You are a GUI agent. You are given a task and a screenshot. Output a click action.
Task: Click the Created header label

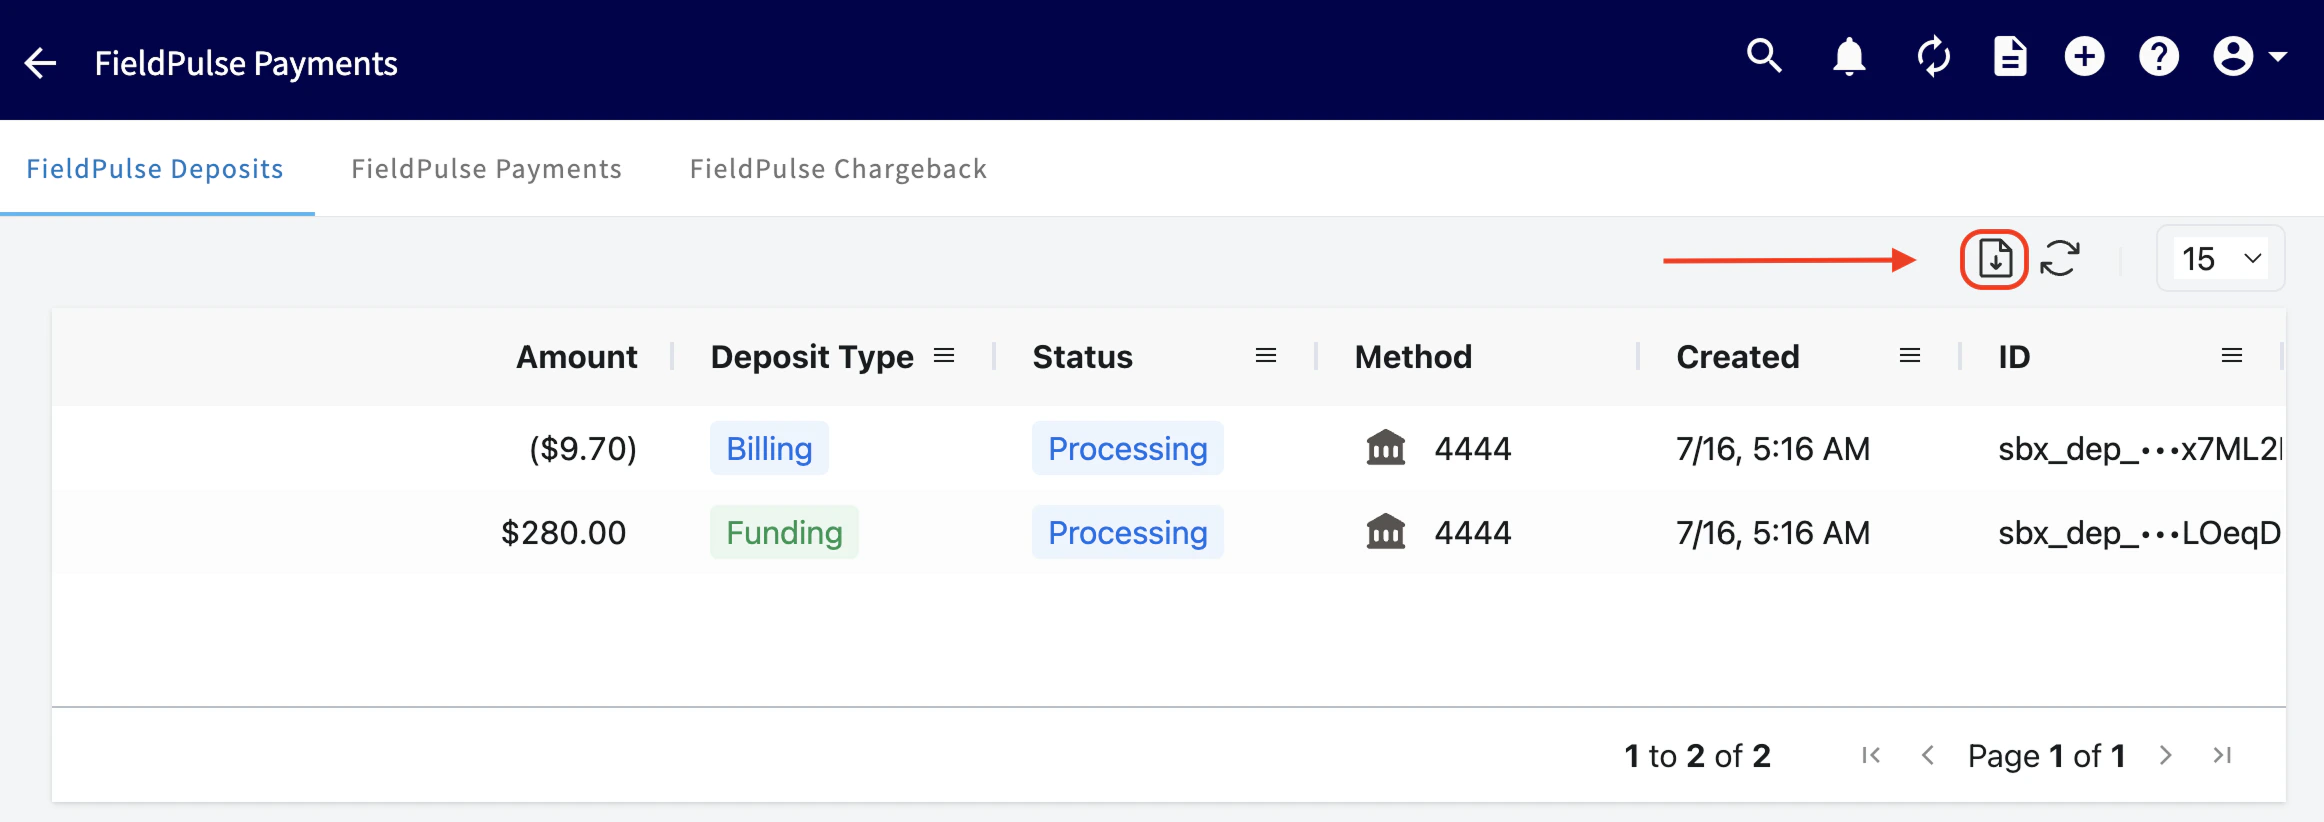1738,357
